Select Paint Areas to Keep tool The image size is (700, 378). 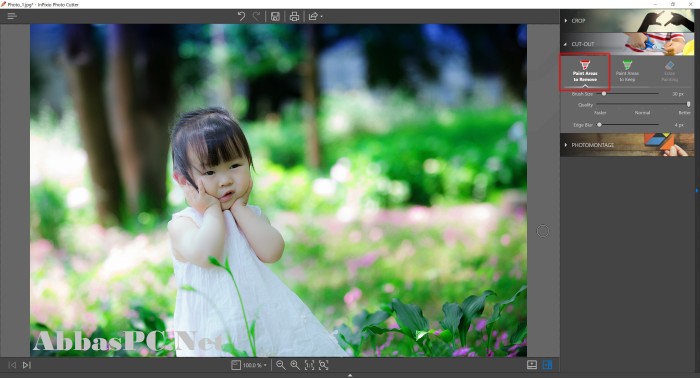627,71
